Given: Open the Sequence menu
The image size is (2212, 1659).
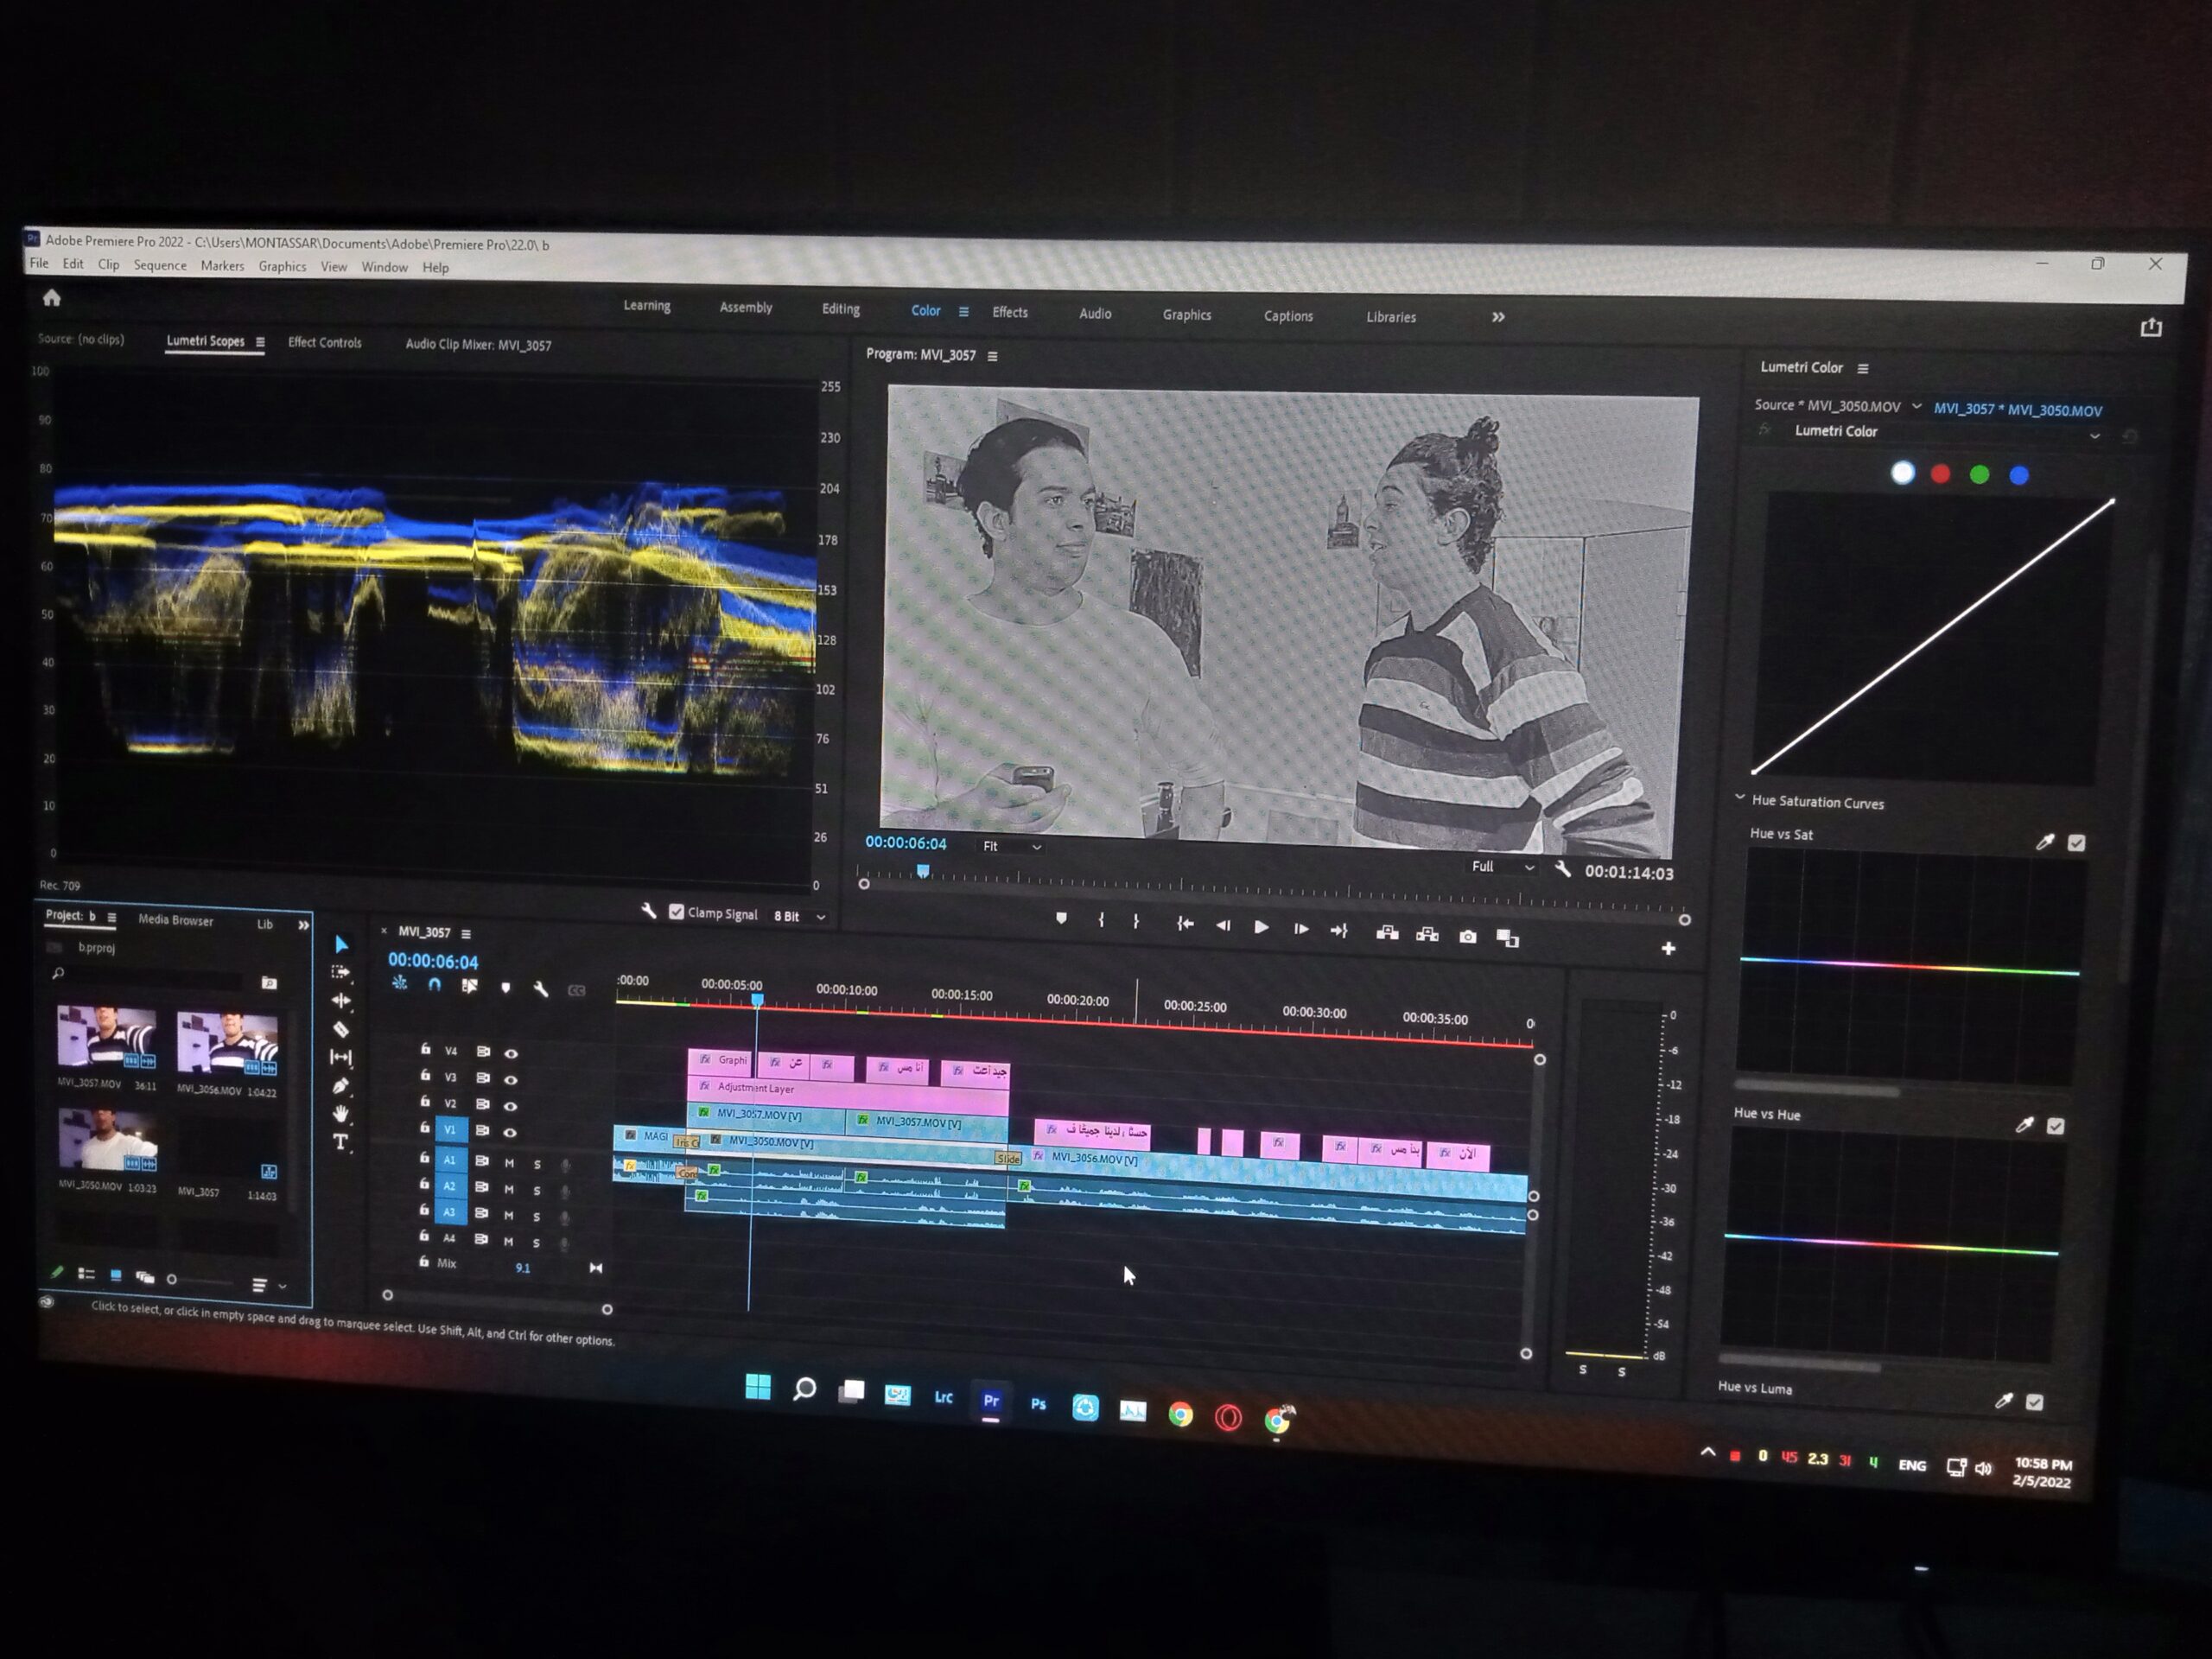Looking at the screenshot, I should tap(160, 266).
